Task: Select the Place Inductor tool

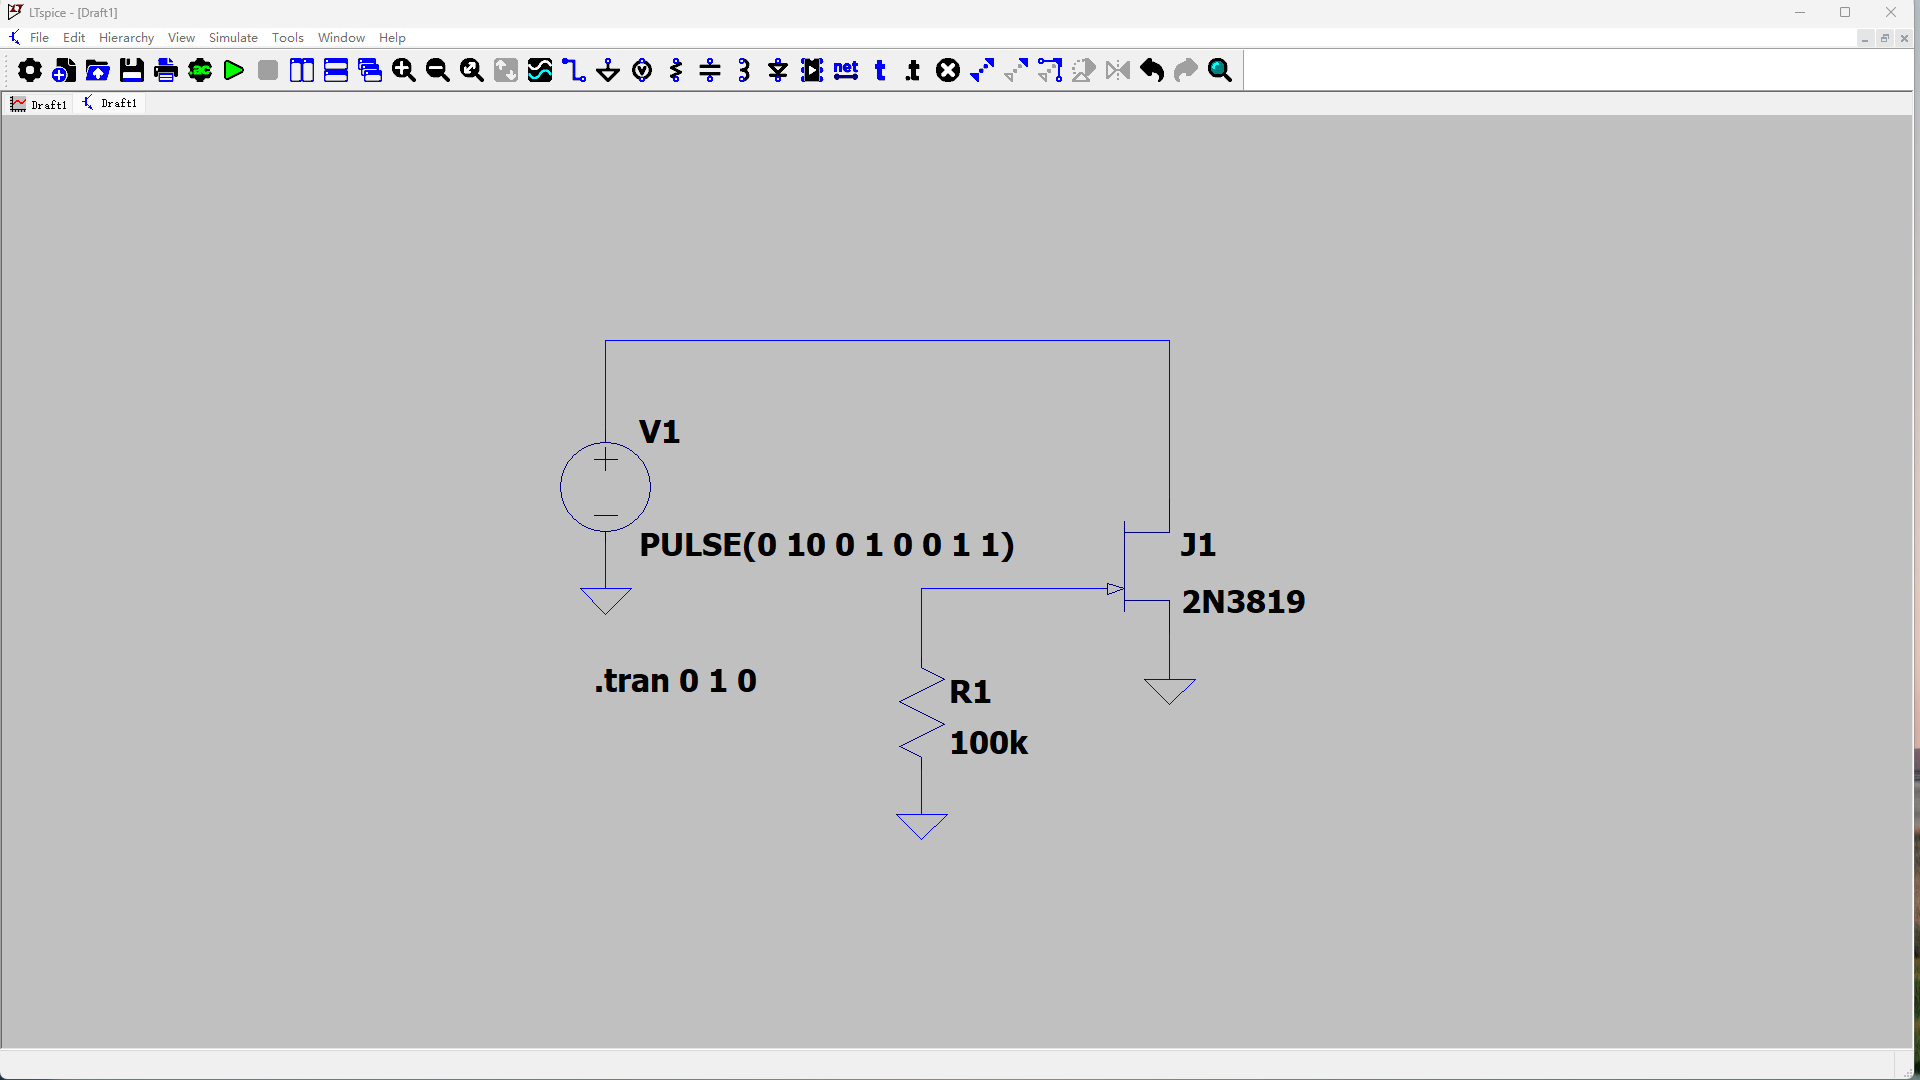Action: (744, 70)
